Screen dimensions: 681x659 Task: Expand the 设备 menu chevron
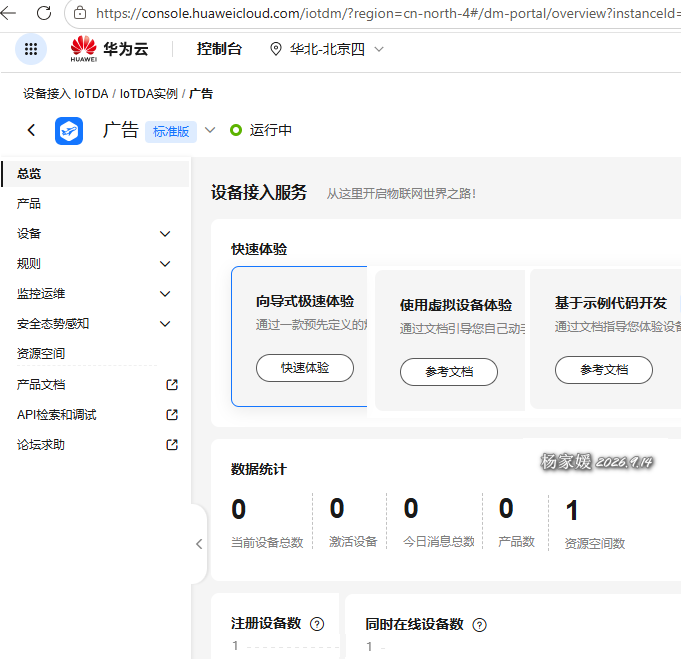click(x=165, y=234)
